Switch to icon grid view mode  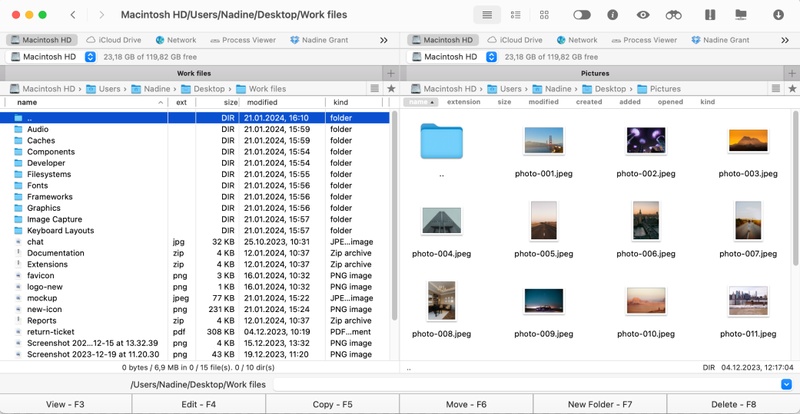544,15
